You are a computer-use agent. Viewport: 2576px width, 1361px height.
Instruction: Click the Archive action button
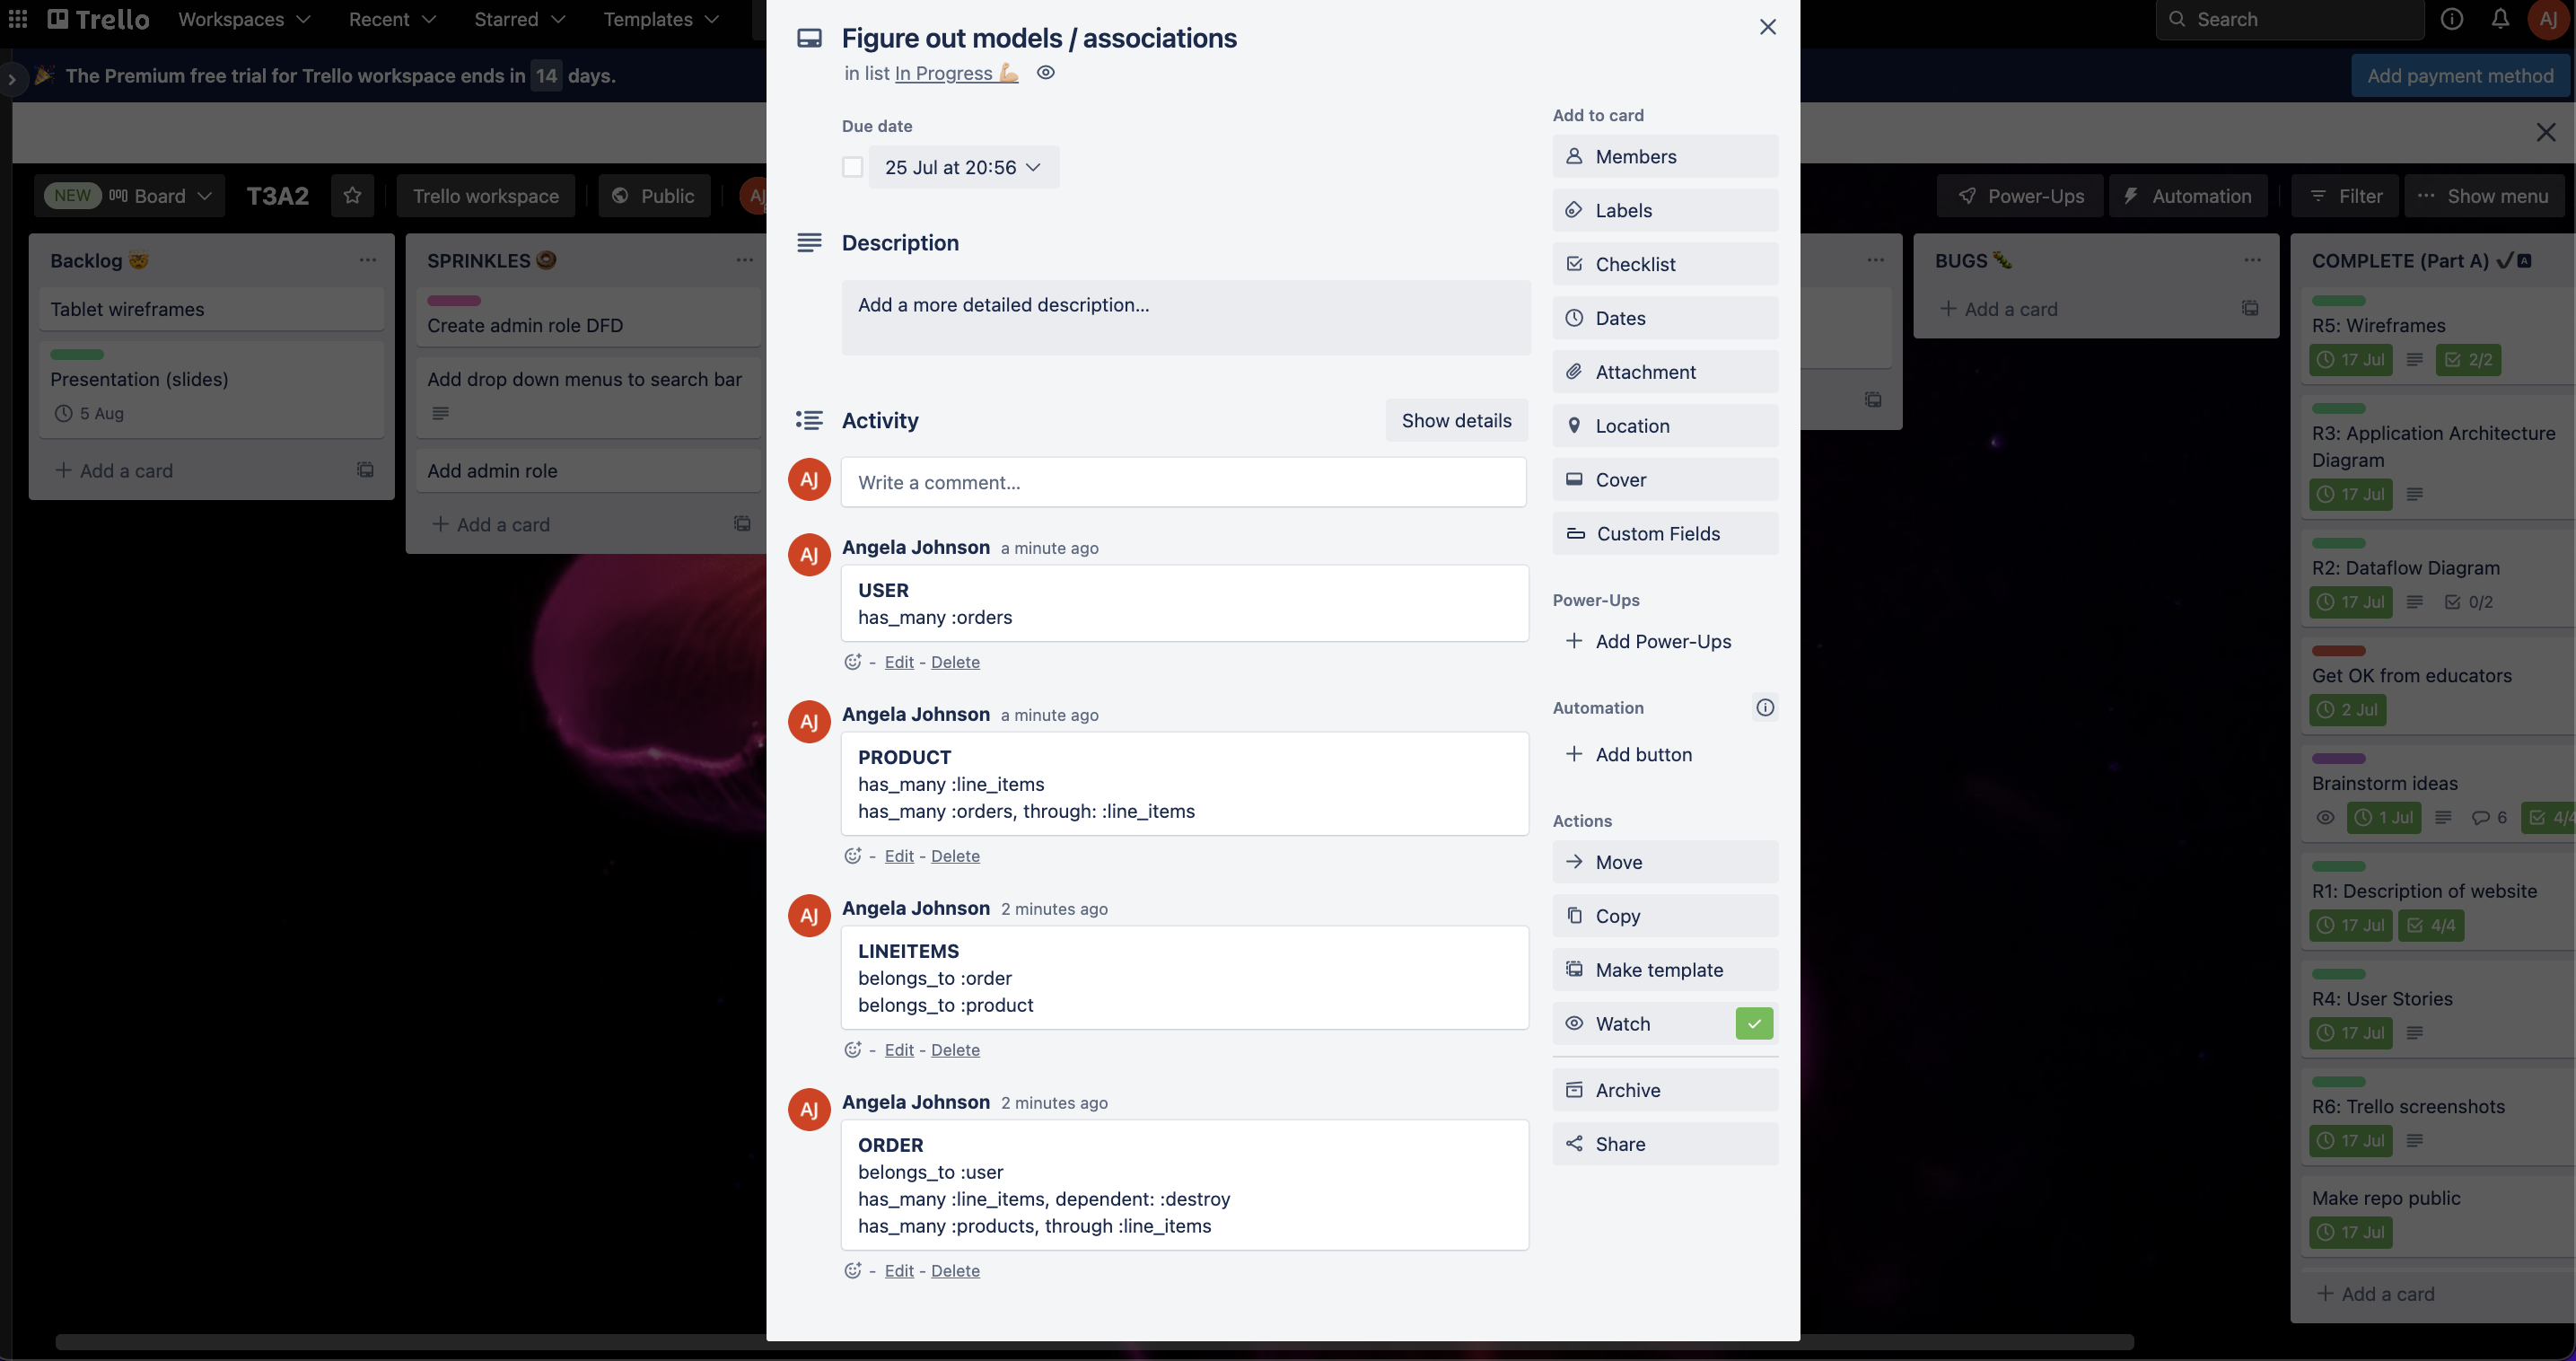tap(1661, 1088)
